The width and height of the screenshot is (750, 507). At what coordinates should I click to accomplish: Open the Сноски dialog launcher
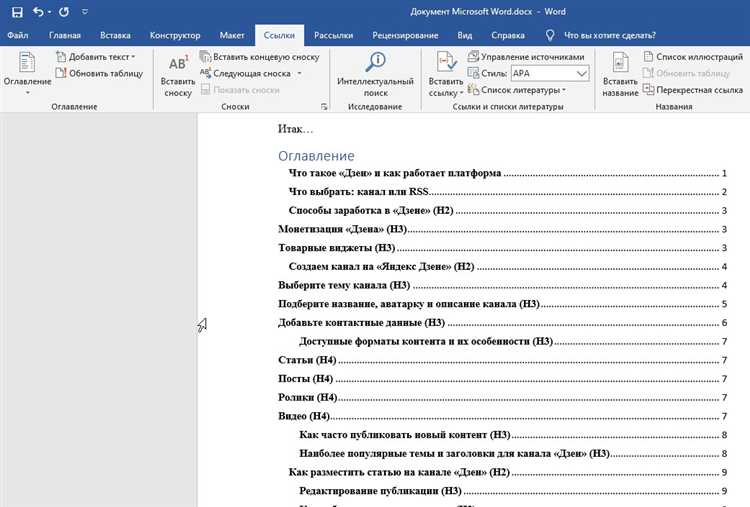(324, 107)
